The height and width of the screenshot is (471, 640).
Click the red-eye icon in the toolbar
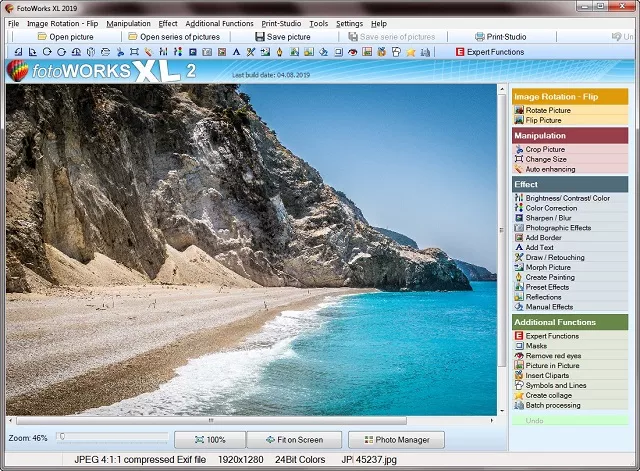[353, 52]
